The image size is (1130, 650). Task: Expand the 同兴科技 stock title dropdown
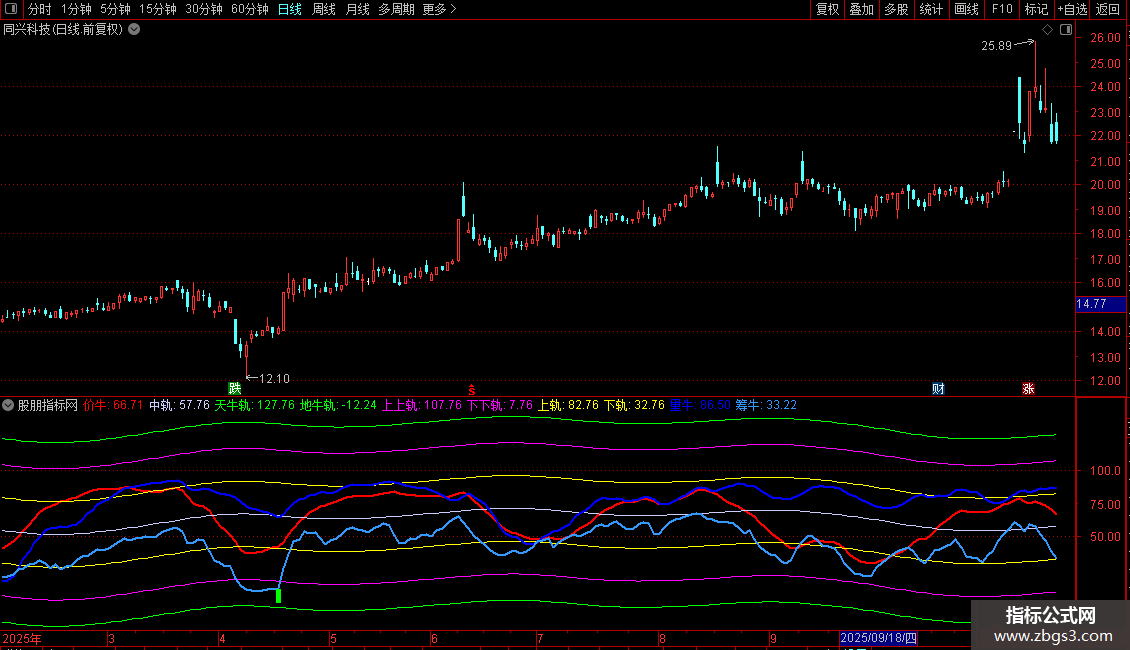click(135, 29)
